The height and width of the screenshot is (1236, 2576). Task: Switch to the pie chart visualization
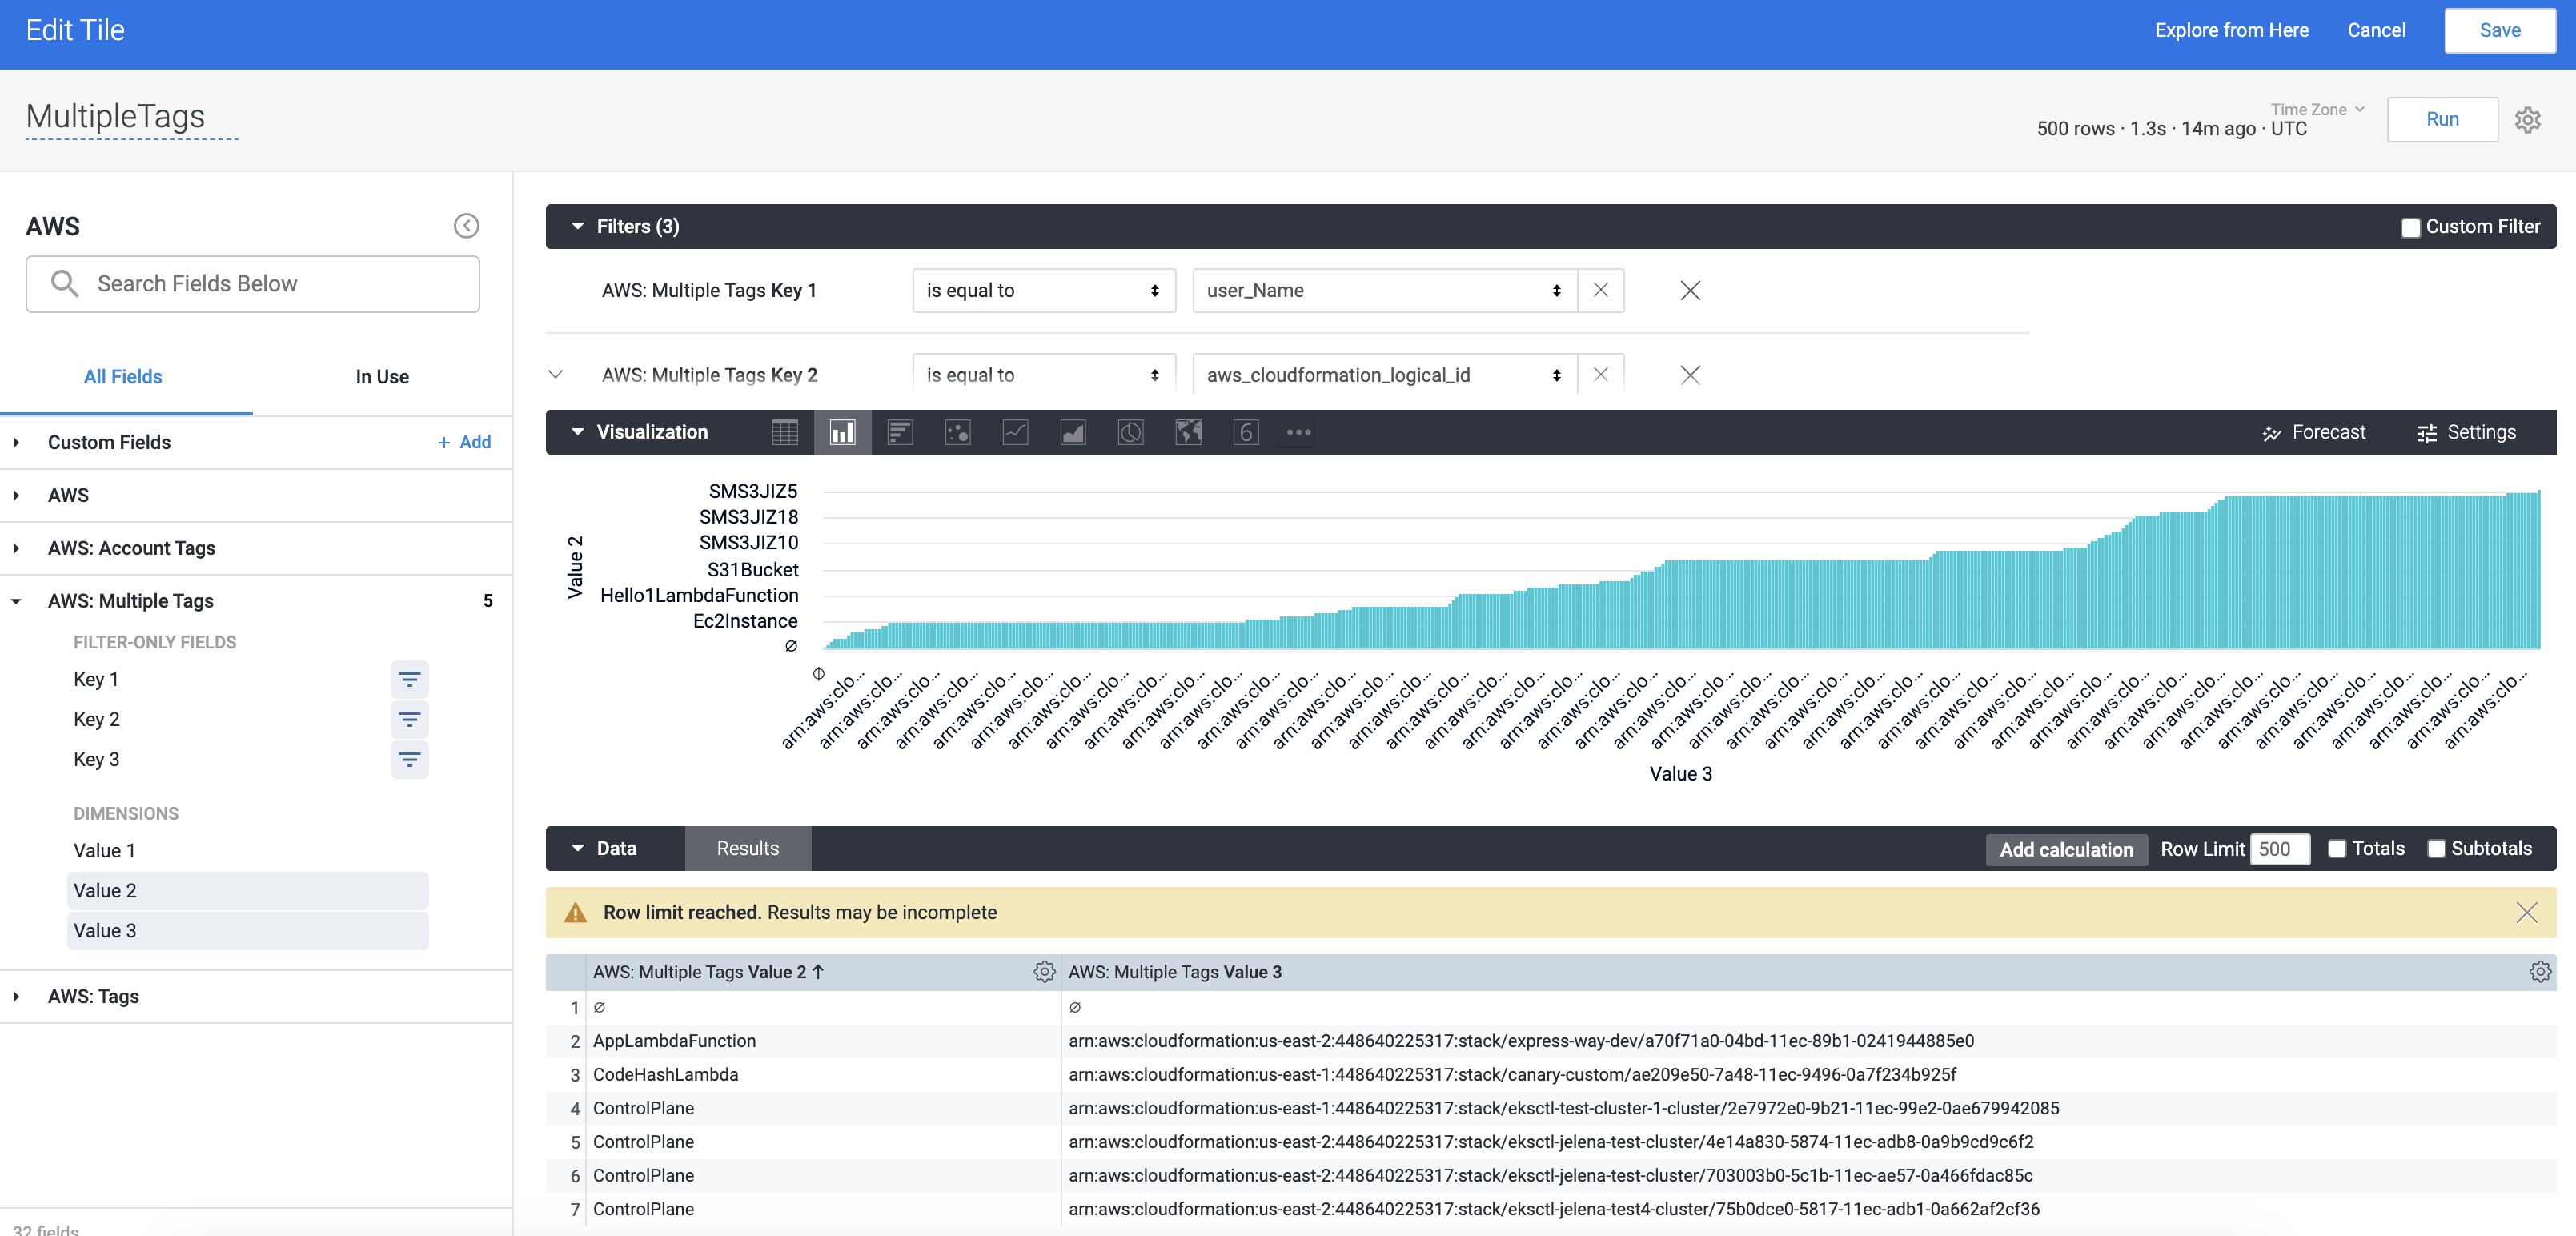pyautogui.click(x=1130, y=432)
